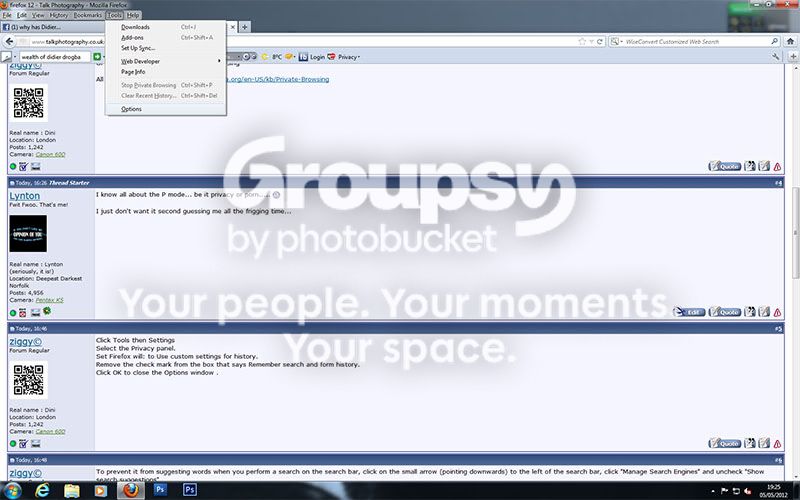Open the mail icon dropdown on the toolbar
This screenshot has width=800, height=500.
point(294,57)
